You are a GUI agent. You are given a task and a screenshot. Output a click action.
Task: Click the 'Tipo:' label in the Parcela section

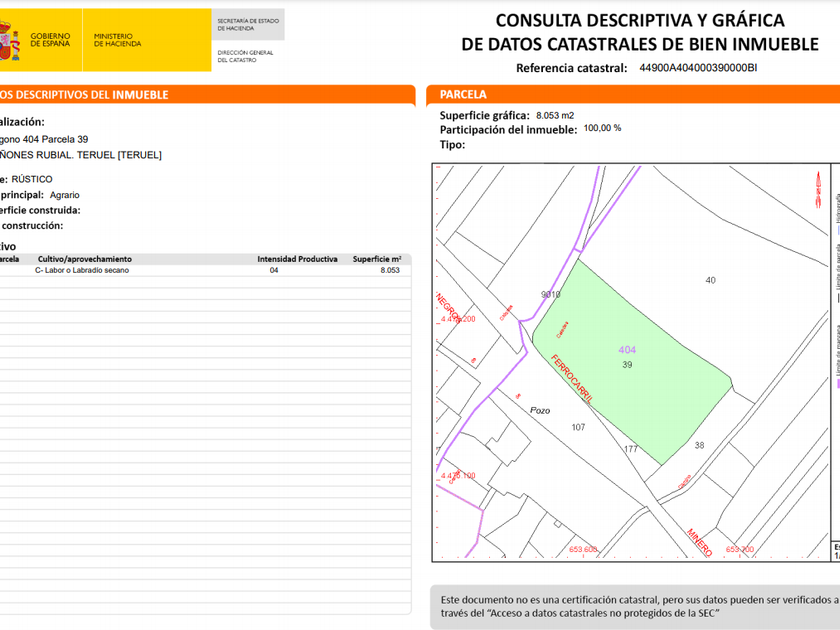click(x=452, y=145)
